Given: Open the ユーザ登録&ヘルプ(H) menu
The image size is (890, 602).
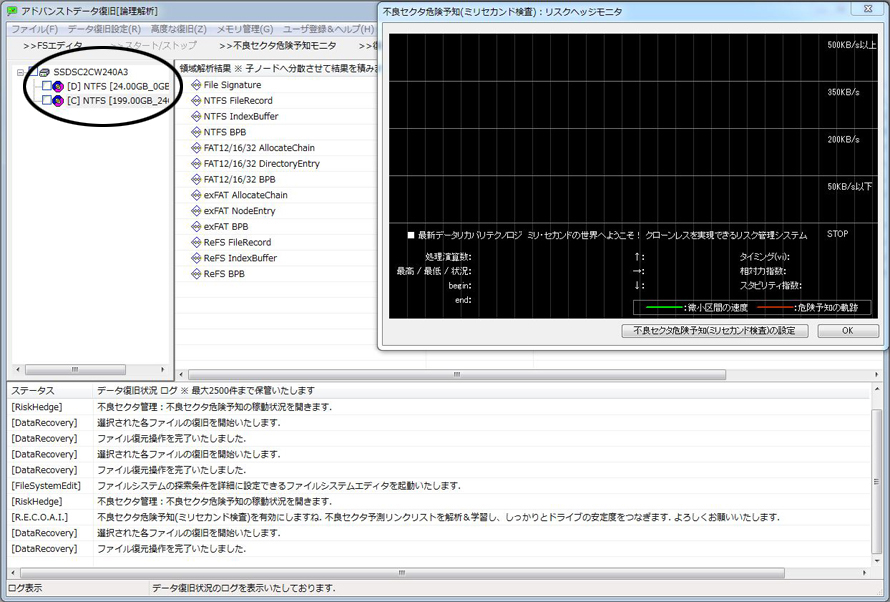Looking at the screenshot, I should (x=329, y=29).
